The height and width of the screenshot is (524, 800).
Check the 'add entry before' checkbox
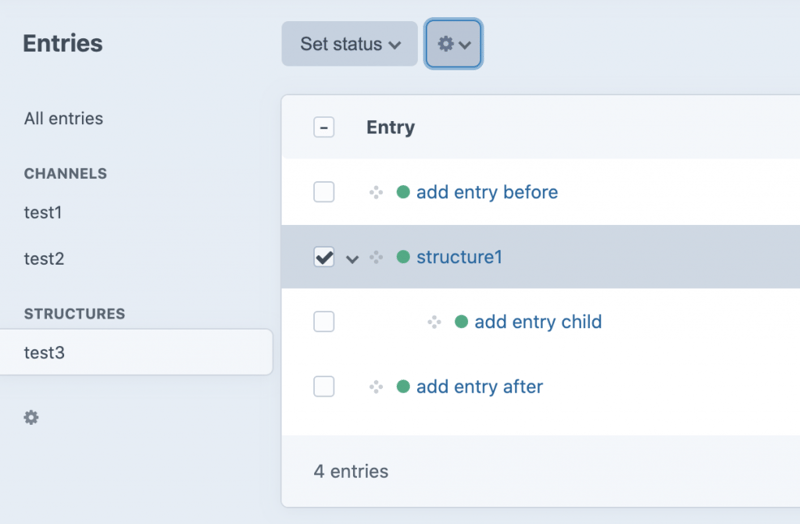pyautogui.click(x=324, y=192)
